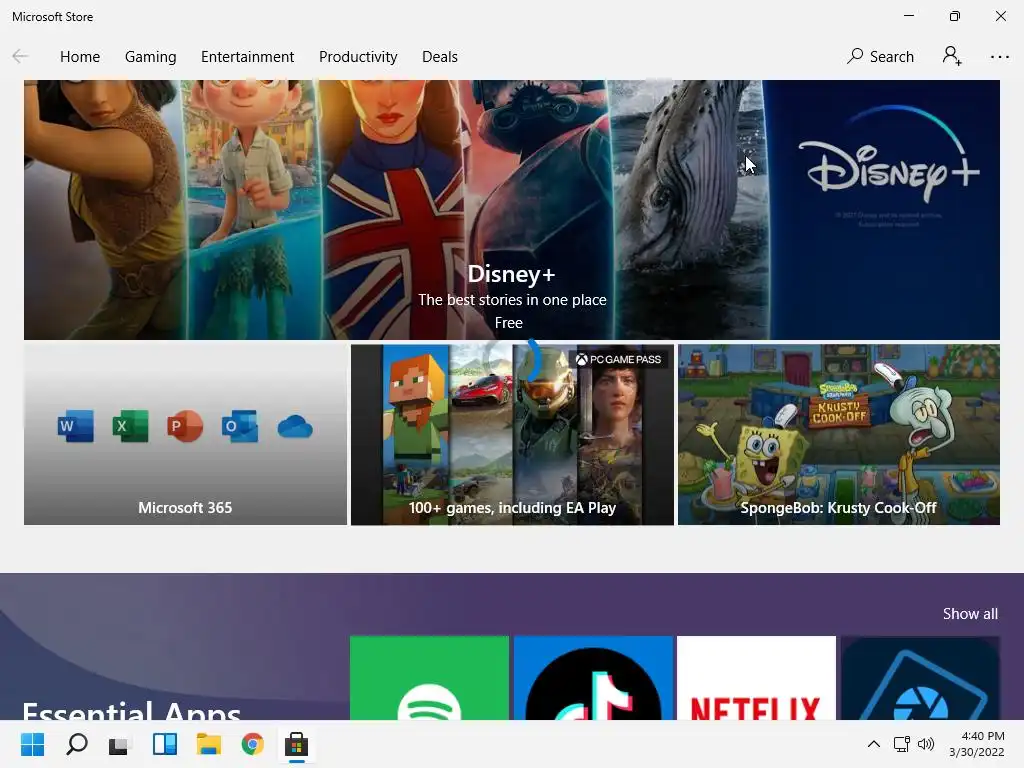Open the Disney+ featured banner
The width and height of the screenshot is (1024, 768).
point(511,210)
